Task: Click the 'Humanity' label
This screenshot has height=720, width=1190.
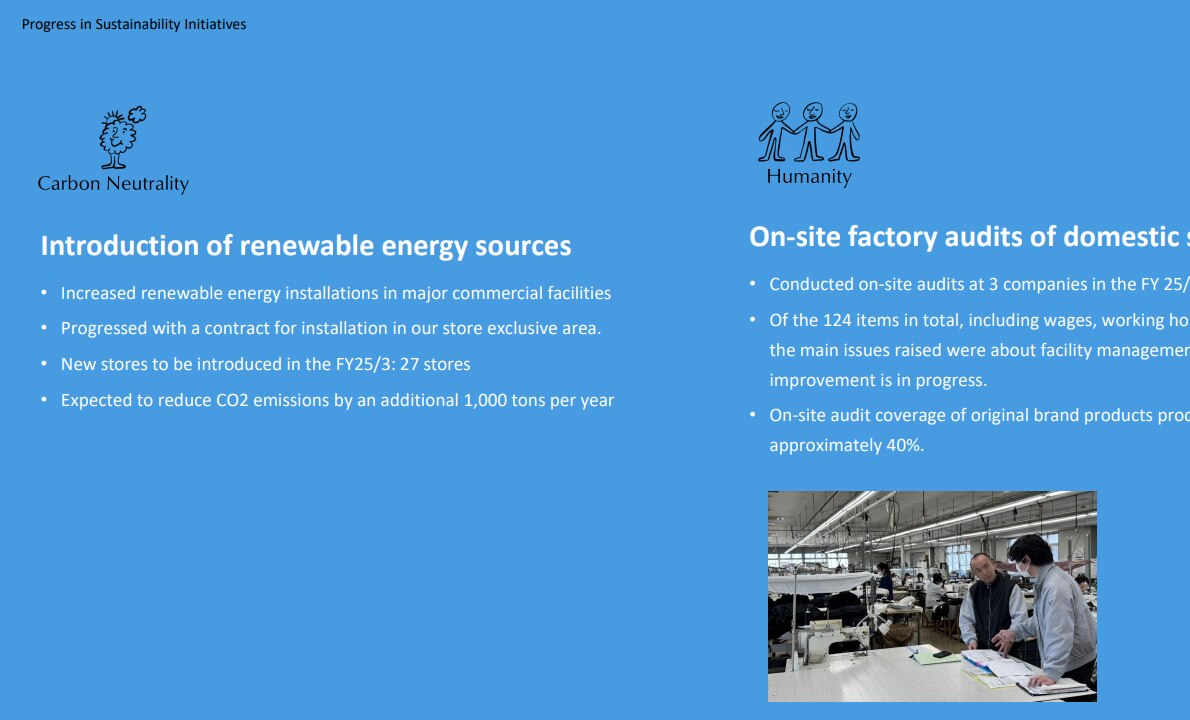Action: (809, 177)
